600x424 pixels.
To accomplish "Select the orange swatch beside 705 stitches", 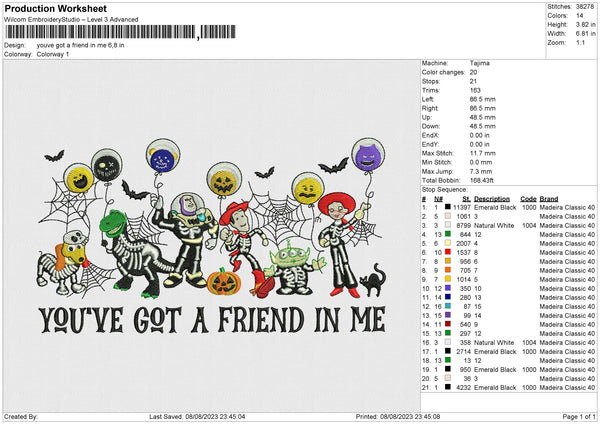I will 447,270.
